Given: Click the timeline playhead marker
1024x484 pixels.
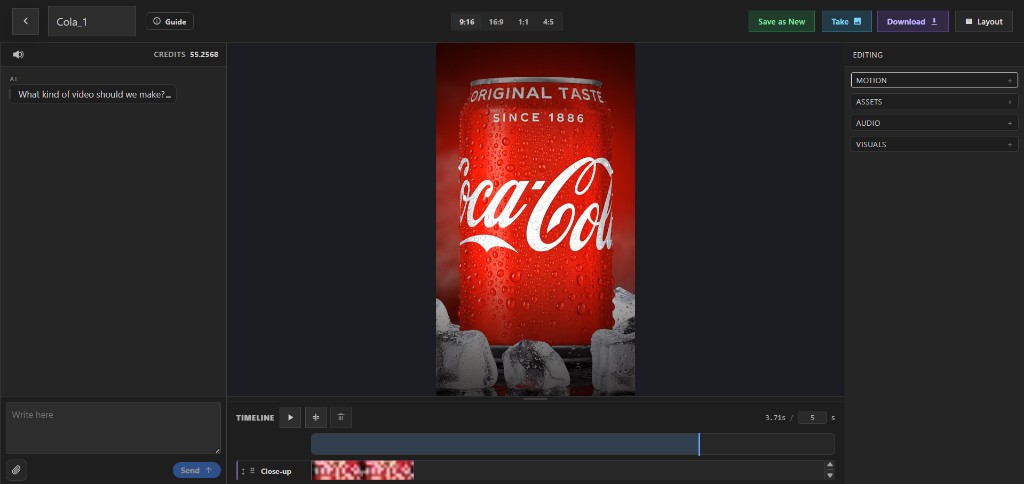Looking at the screenshot, I should 699,444.
